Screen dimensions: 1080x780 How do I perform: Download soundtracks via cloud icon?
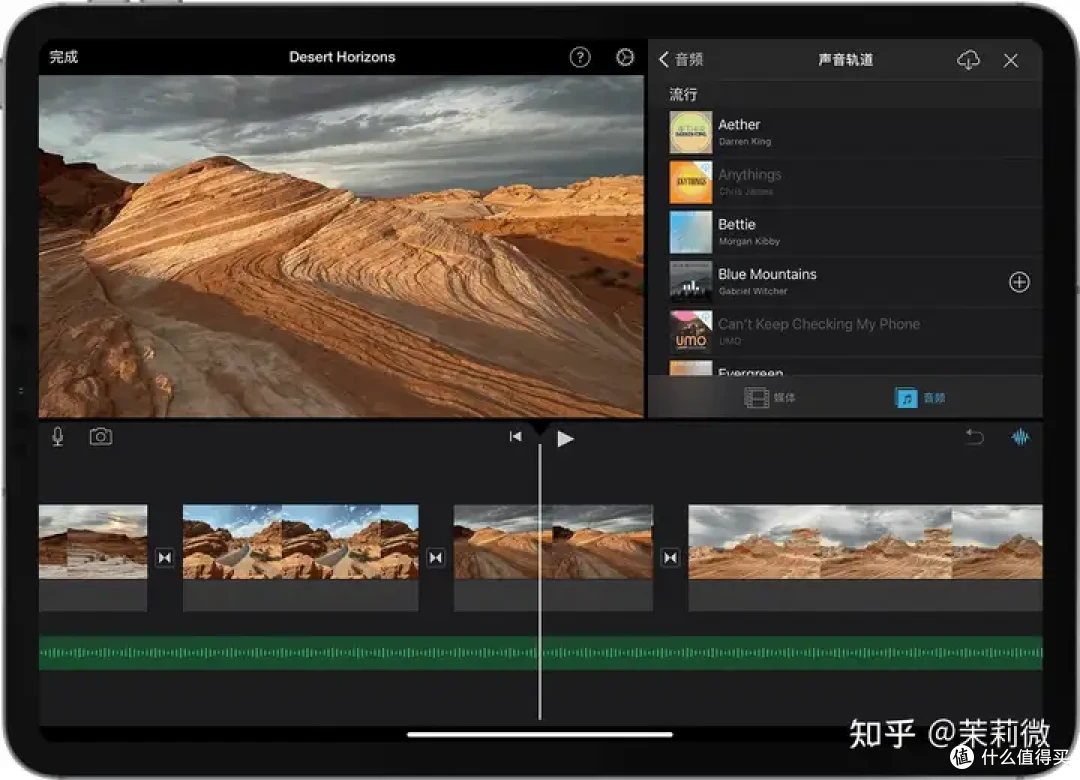pyautogui.click(x=968, y=60)
